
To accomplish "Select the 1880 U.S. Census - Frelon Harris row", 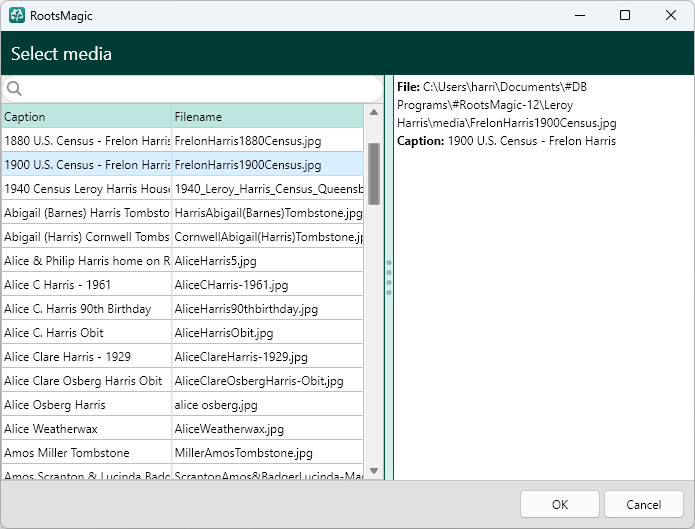I will tap(182, 141).
